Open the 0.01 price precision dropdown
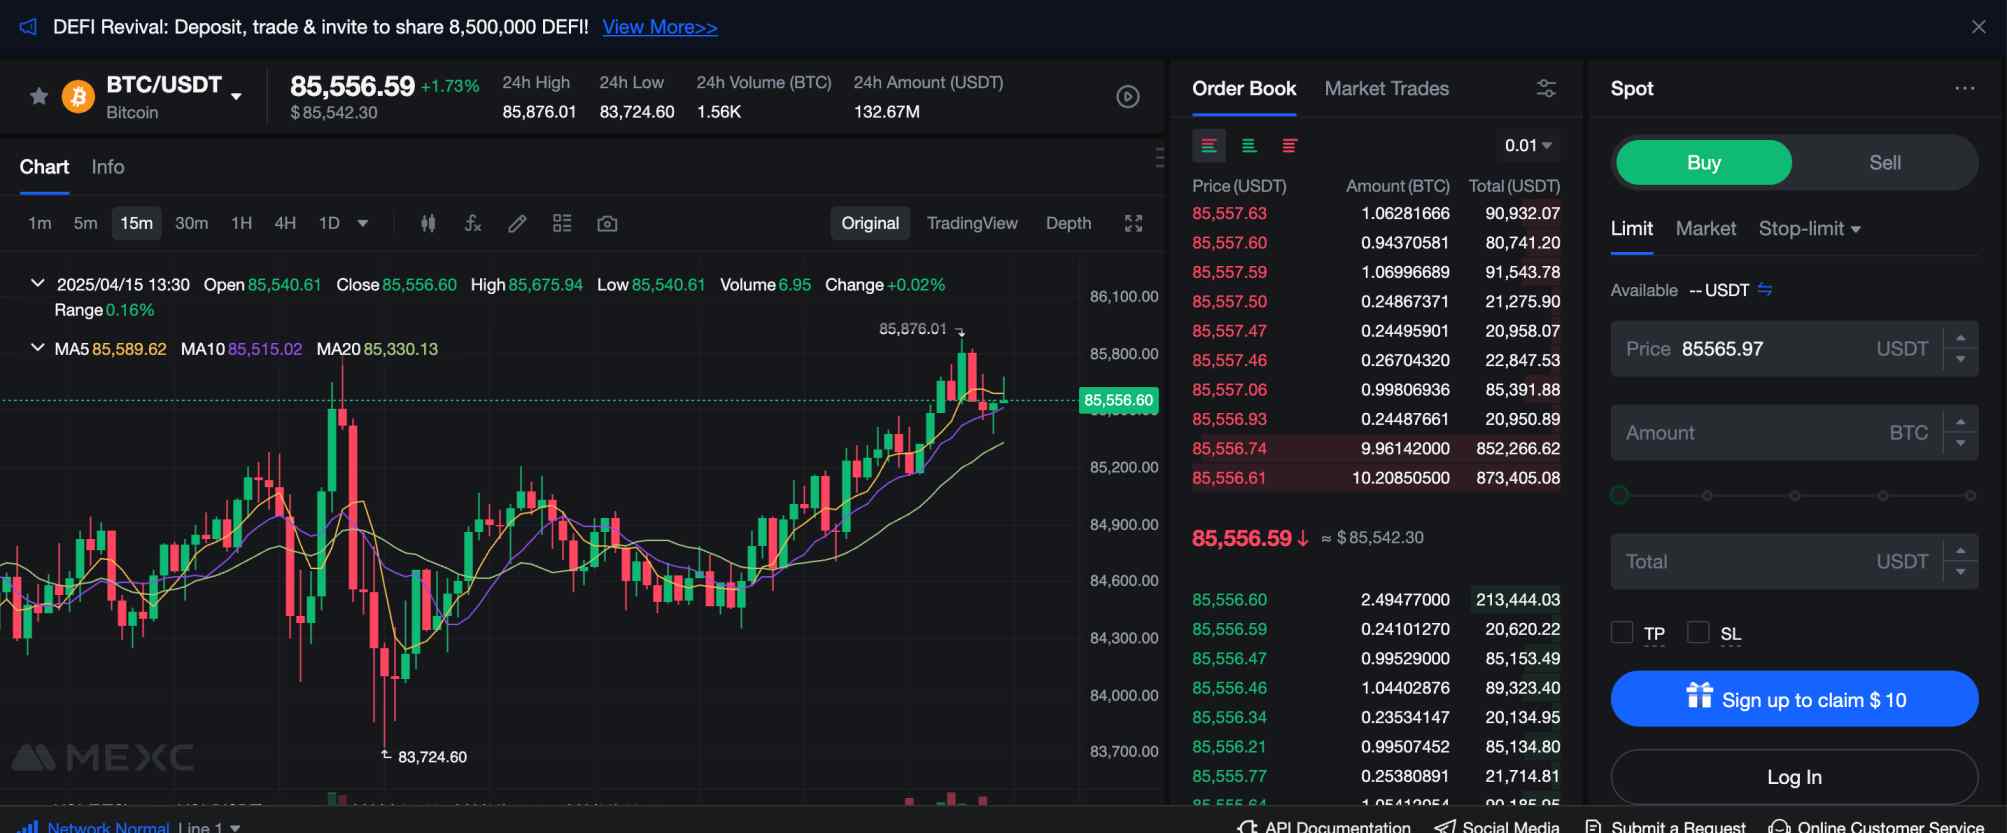The height and width of the screenshot is (833, 2007). (1528, 146)
